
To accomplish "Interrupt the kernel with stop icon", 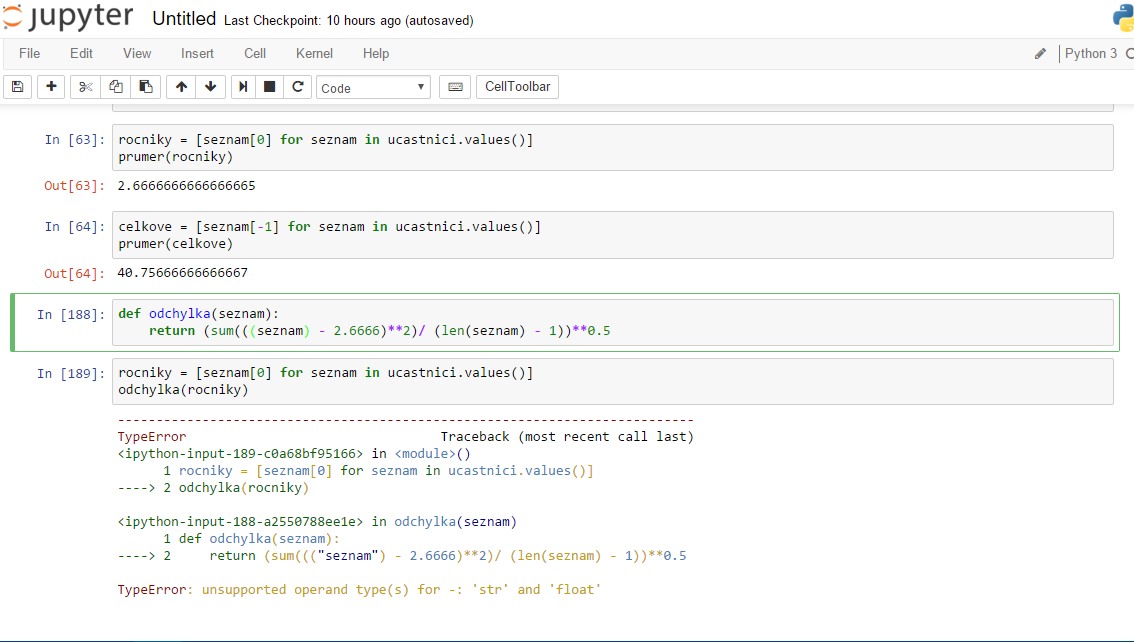I will pyautogui.click(x=270, y=87).
